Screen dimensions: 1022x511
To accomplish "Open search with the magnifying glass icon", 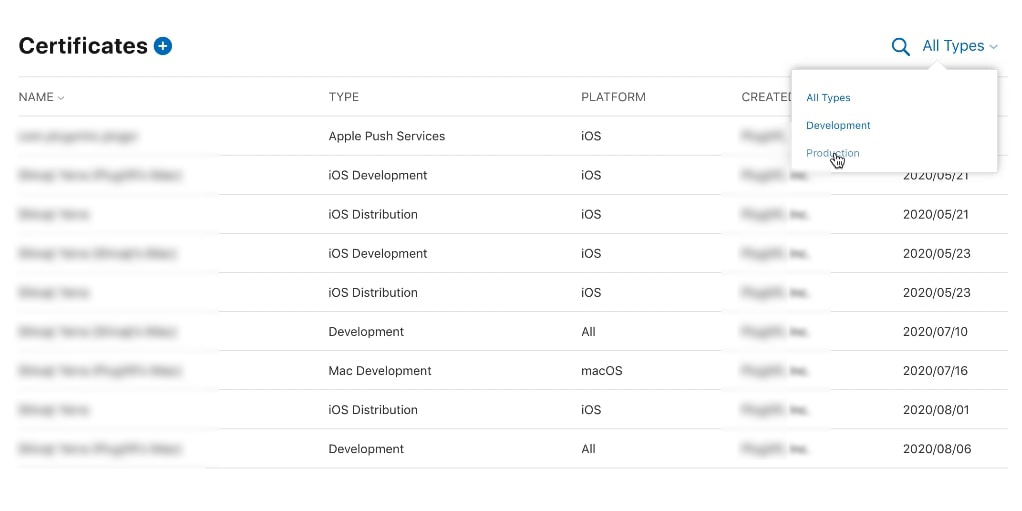I will click(900, 47).
